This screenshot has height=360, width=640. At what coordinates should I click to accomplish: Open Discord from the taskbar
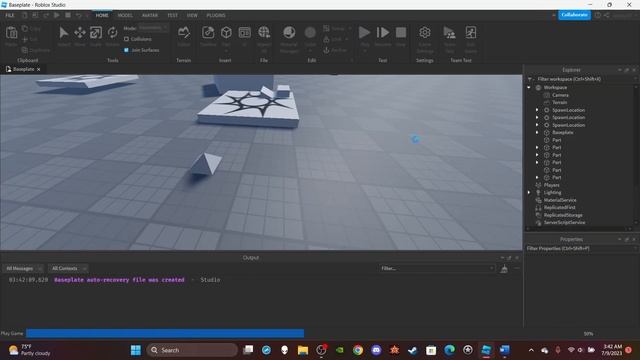(376, 350)
